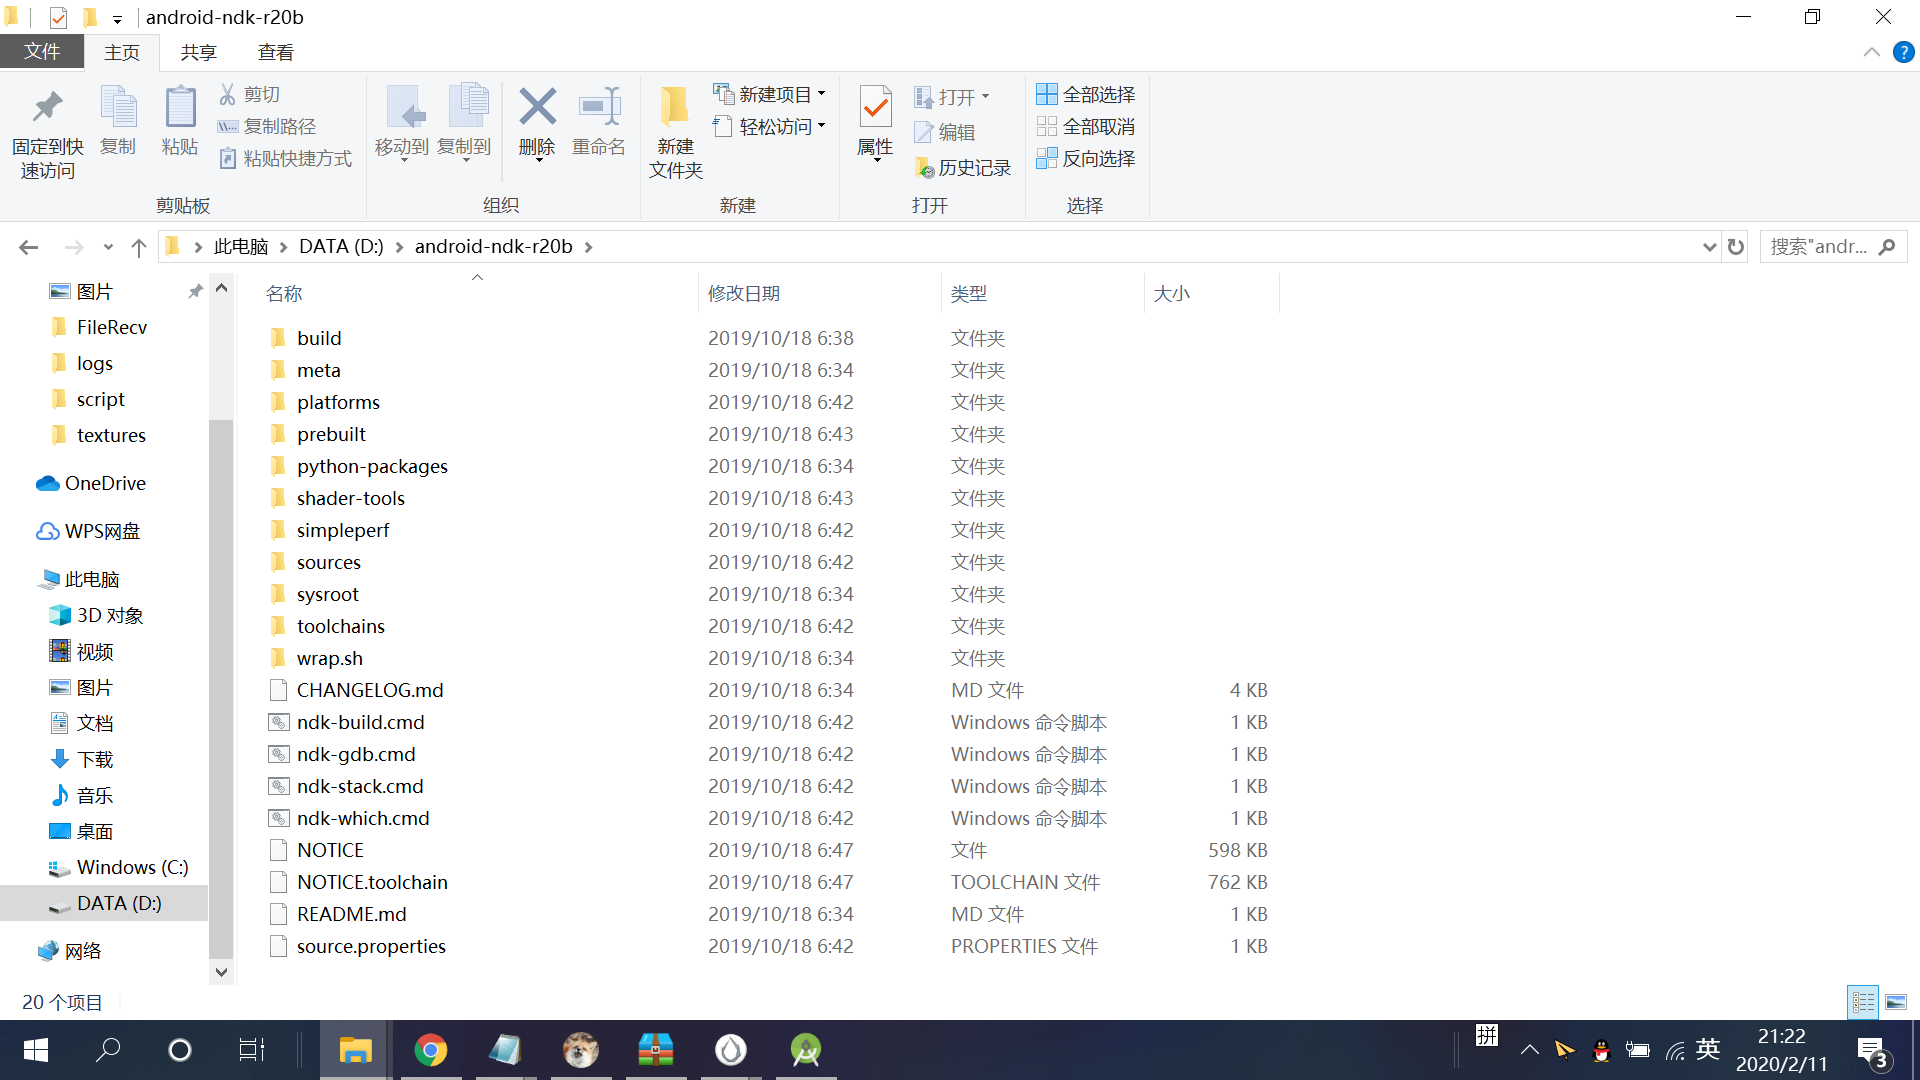Click the New Folder (新建文件夹) icon
This screenshot has width=1920, height=1080.
coord(675,108)
